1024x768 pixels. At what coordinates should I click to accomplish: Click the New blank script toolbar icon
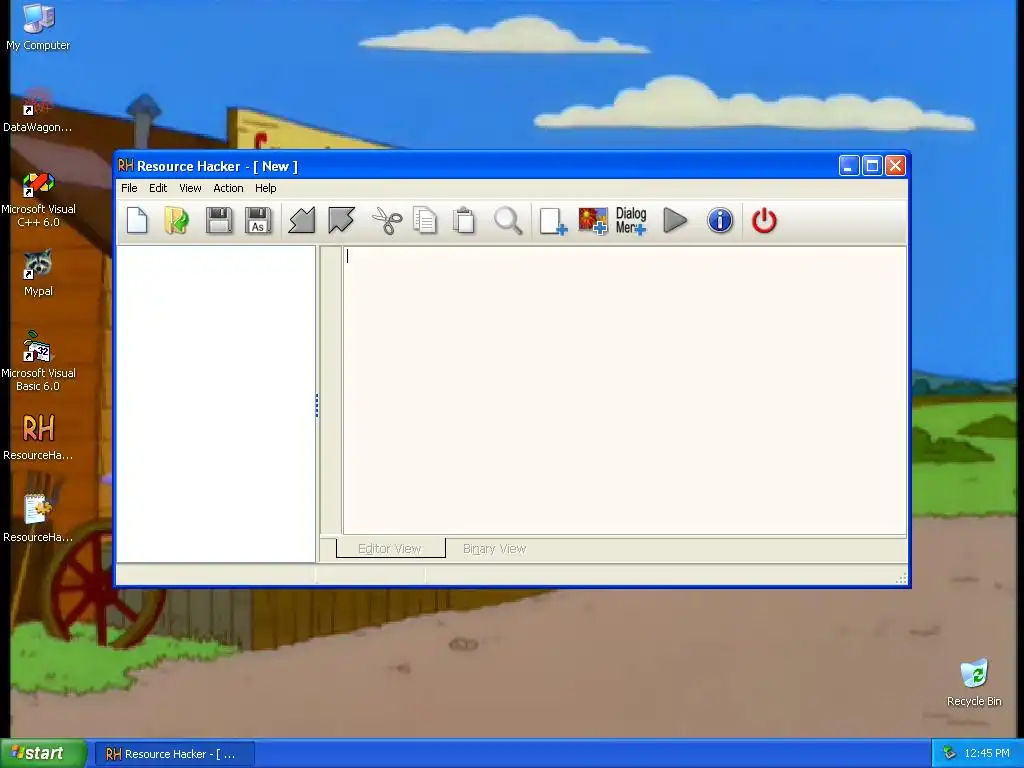137,221
